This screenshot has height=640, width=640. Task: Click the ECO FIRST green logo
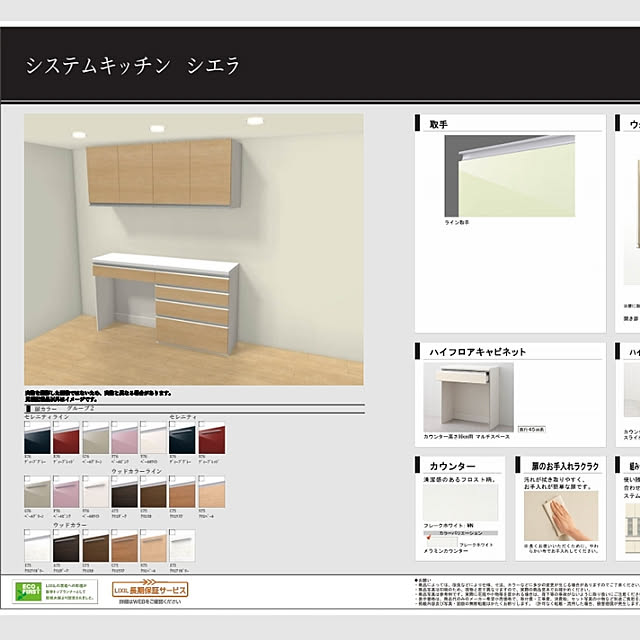(28, 591)
